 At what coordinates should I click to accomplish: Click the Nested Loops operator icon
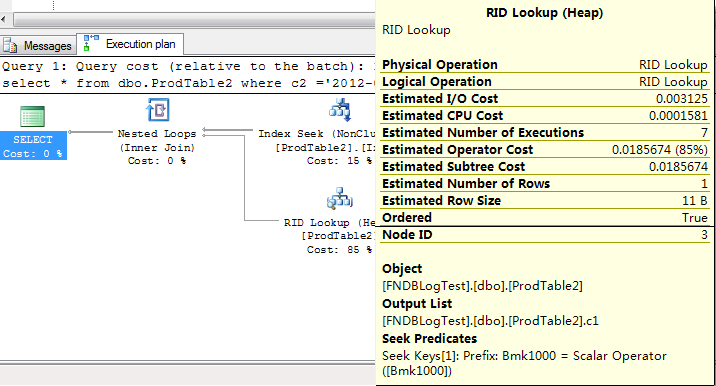[x=158, y=110]
